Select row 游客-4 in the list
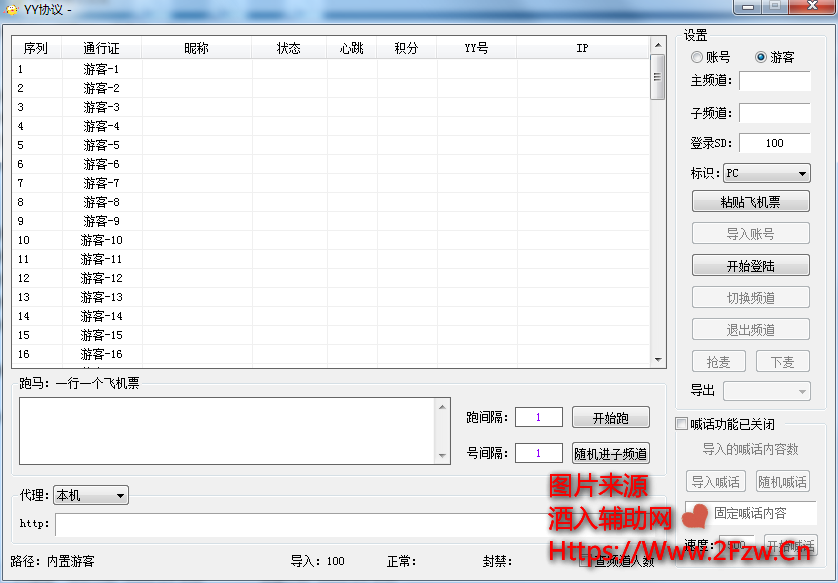This screenshot has width=838, height=583. point(331,126)
